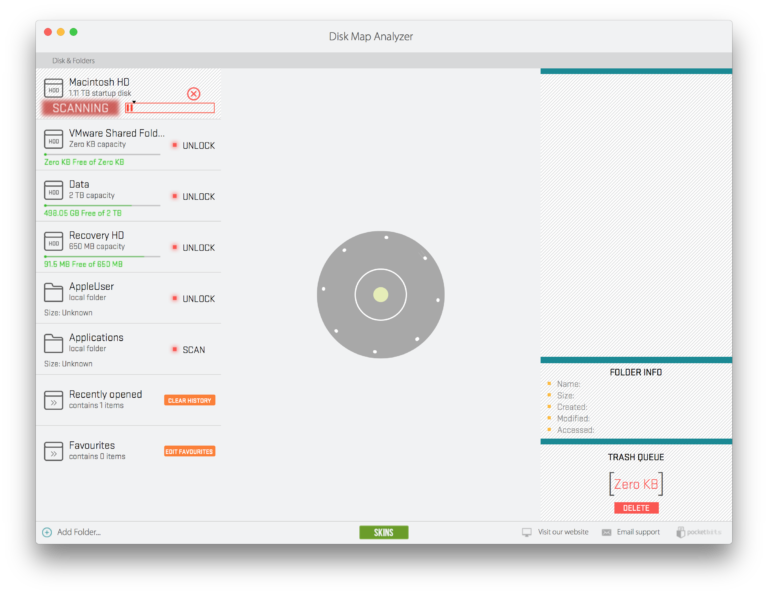Screen dimensions: 768x595
Task: Click the Data drive icon
Action: pyautogui.click(x=53, y=190)
